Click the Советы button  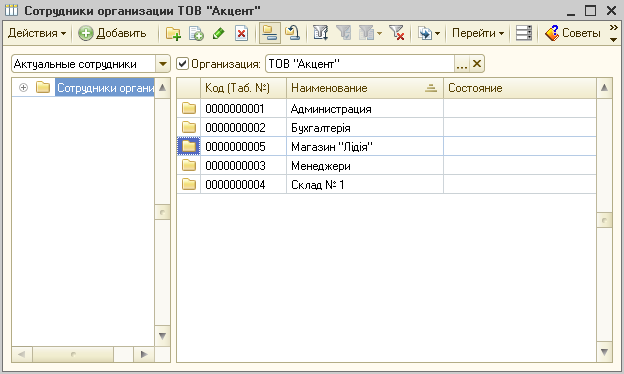tap(572, 33)
